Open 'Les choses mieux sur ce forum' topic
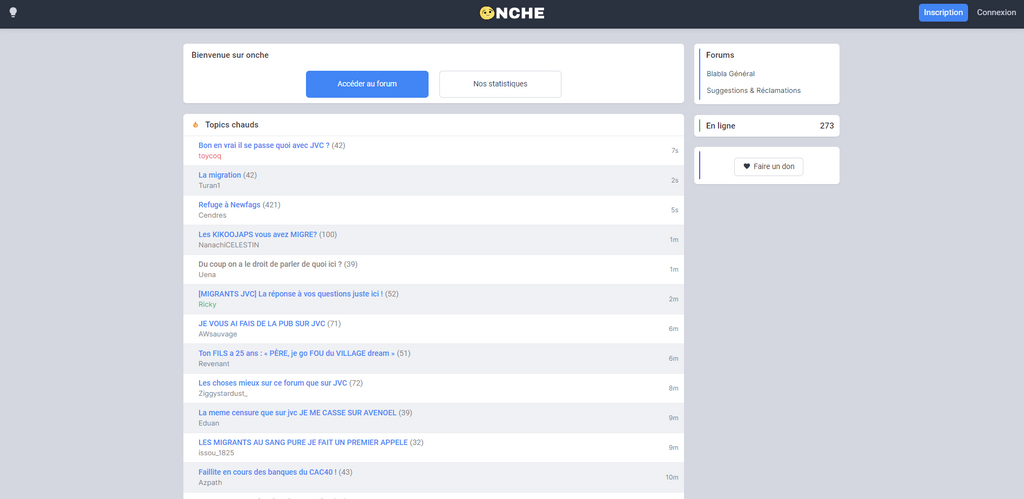This screenshot has width=1024, height=499. click(x=272, y=383)
